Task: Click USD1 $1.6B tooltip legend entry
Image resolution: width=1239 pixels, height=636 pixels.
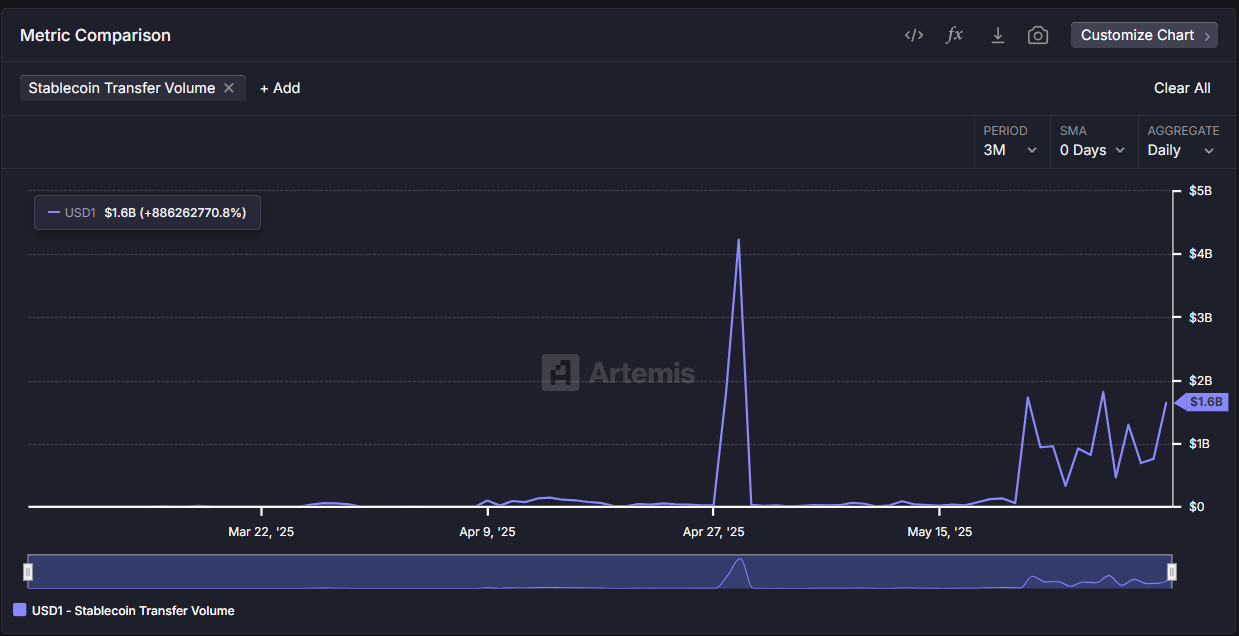Action: [147, 212]
